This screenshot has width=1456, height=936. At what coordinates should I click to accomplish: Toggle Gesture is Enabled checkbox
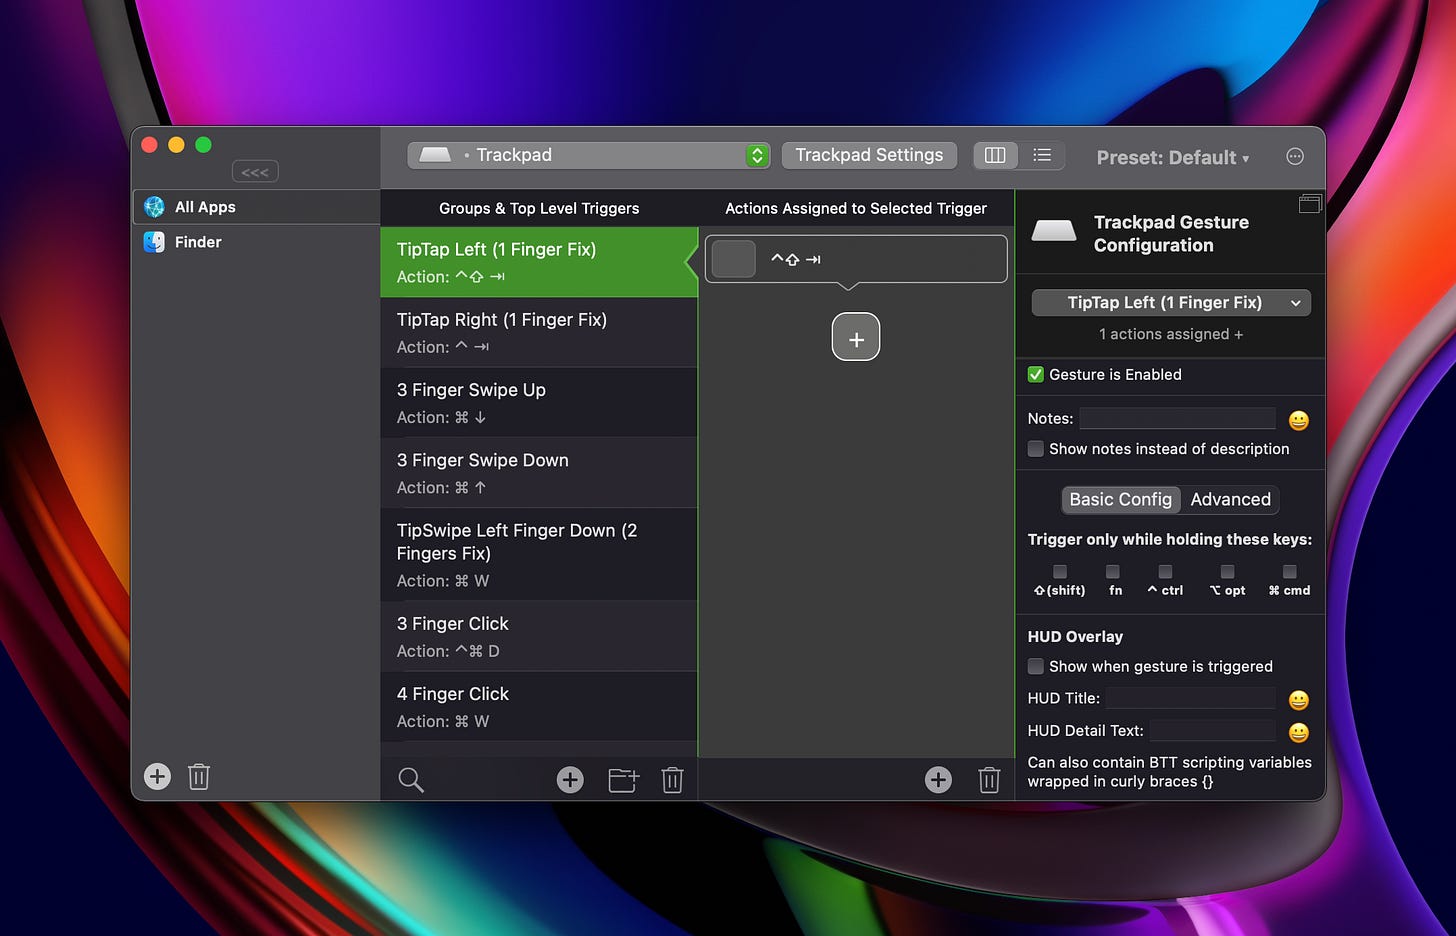click(x=1036, y=374)
